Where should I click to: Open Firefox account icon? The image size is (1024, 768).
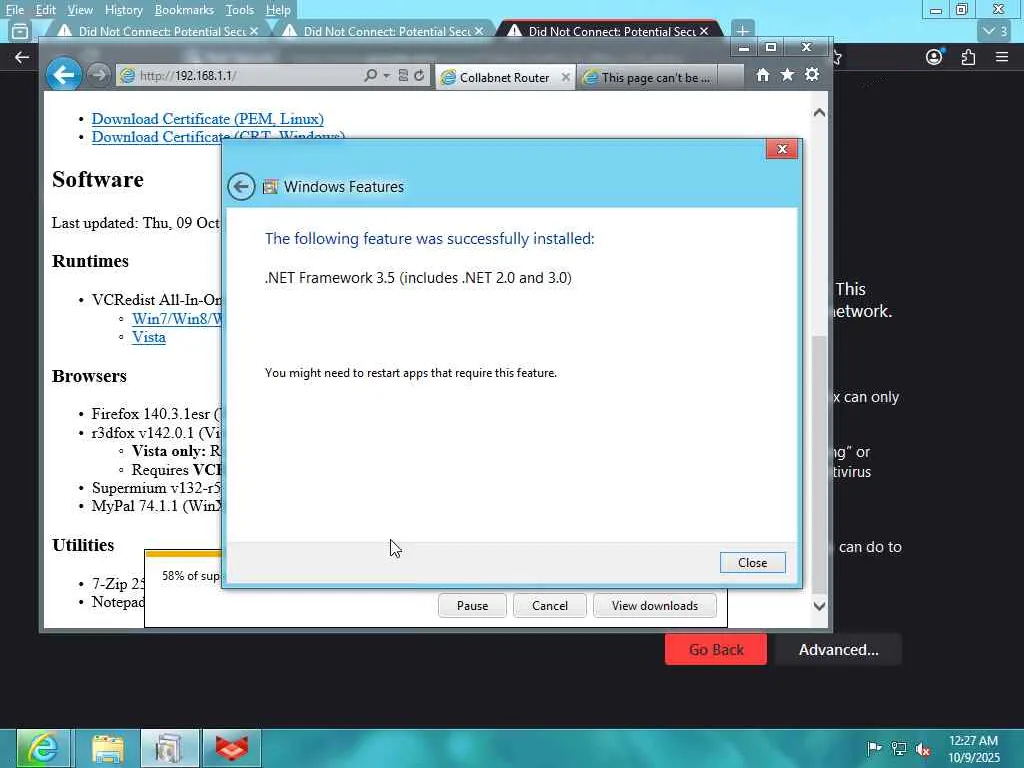point(935,57)
